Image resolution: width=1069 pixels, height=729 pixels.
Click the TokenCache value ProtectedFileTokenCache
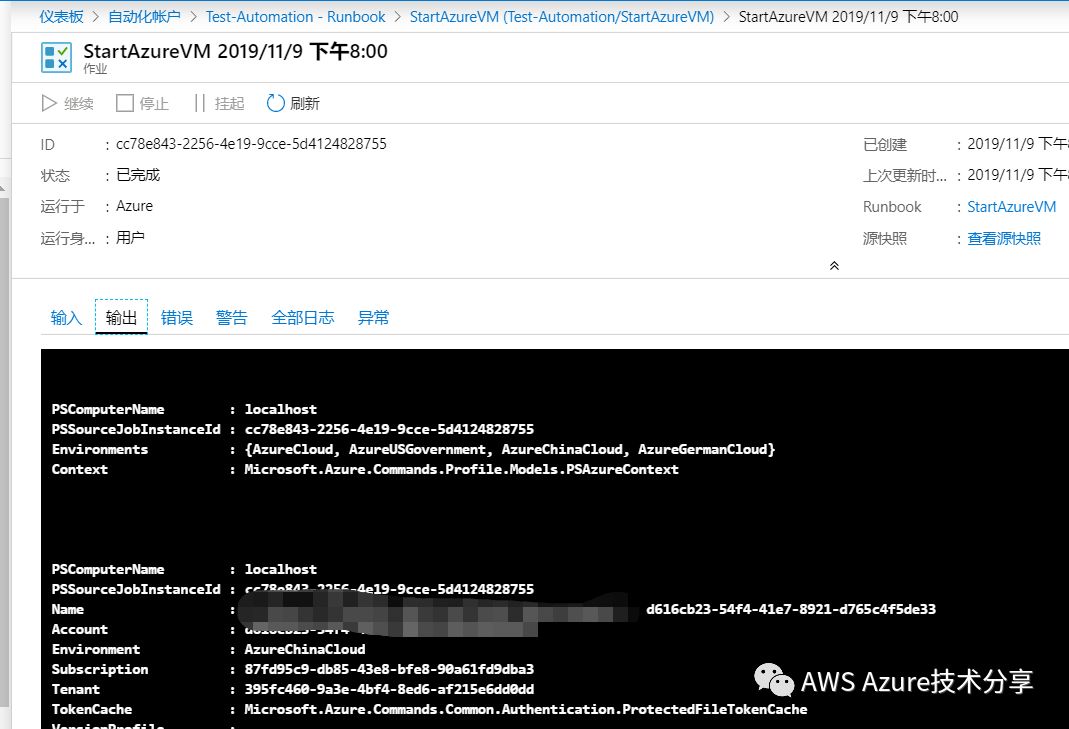point(526,709)
